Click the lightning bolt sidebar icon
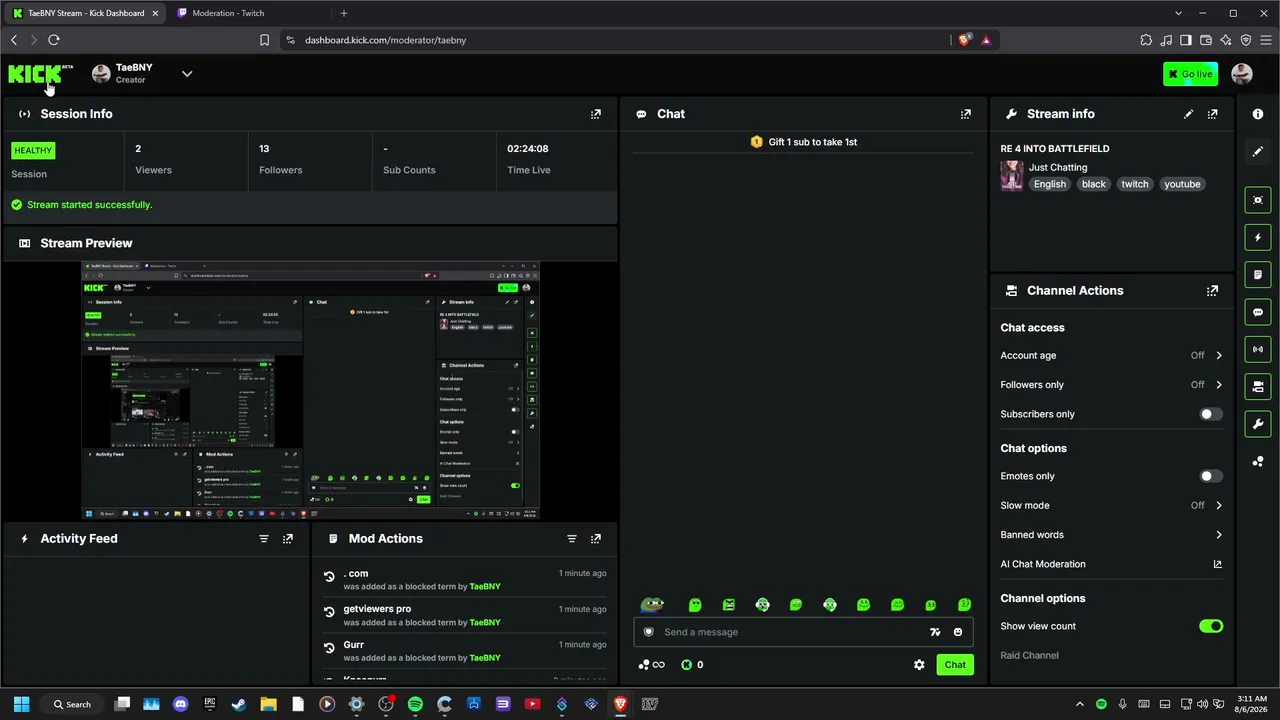The image size is (1280, 720). click(1258, 238)
